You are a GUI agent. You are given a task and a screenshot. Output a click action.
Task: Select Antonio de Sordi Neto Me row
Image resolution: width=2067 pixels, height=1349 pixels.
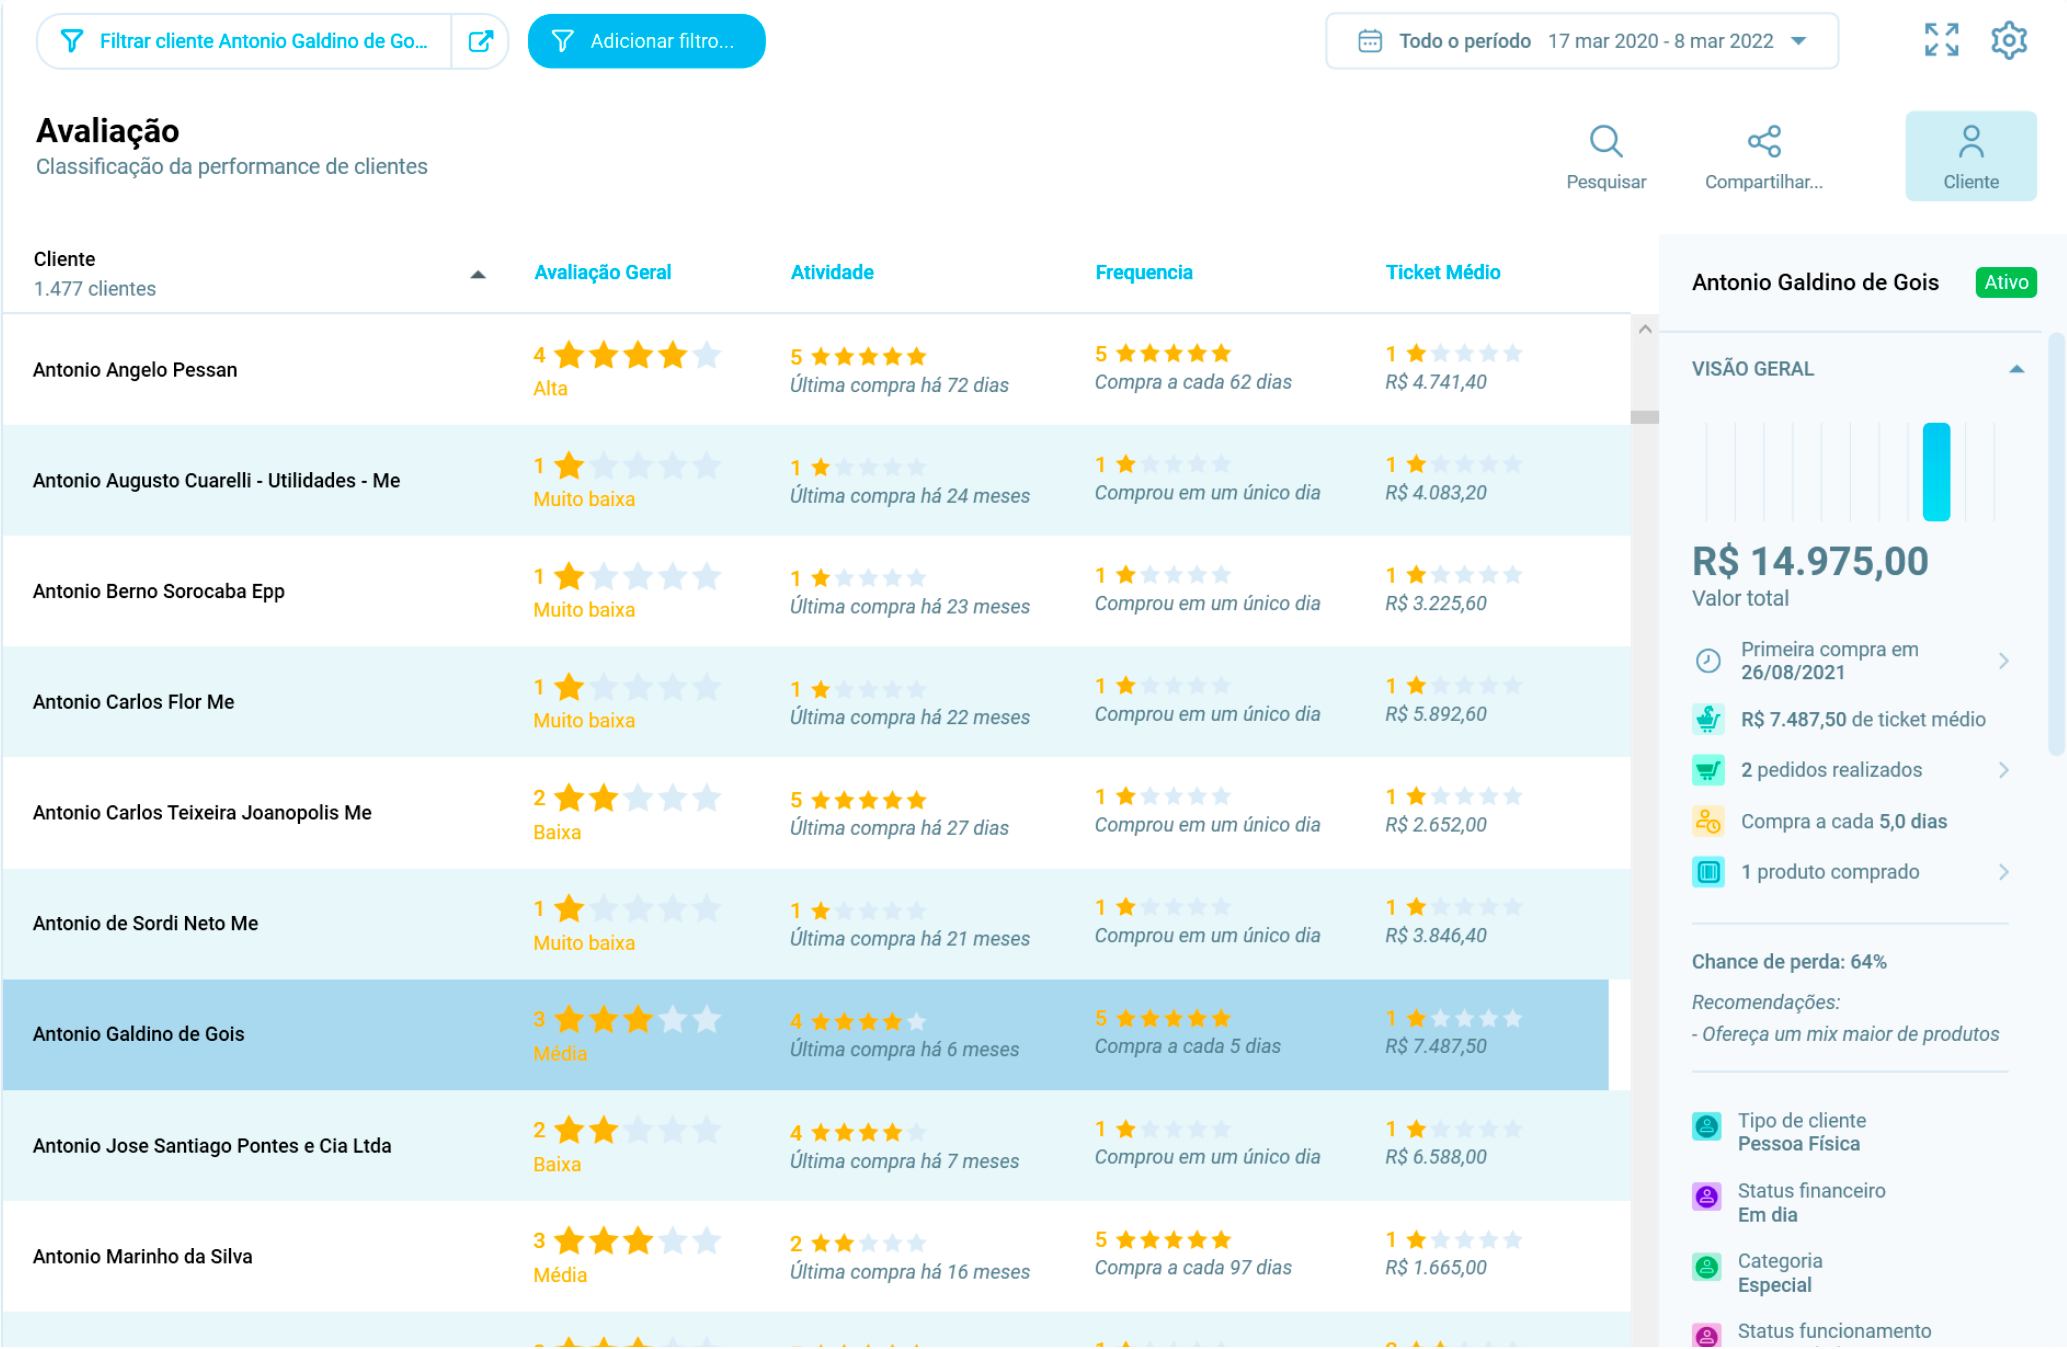(x=816, y=924)
